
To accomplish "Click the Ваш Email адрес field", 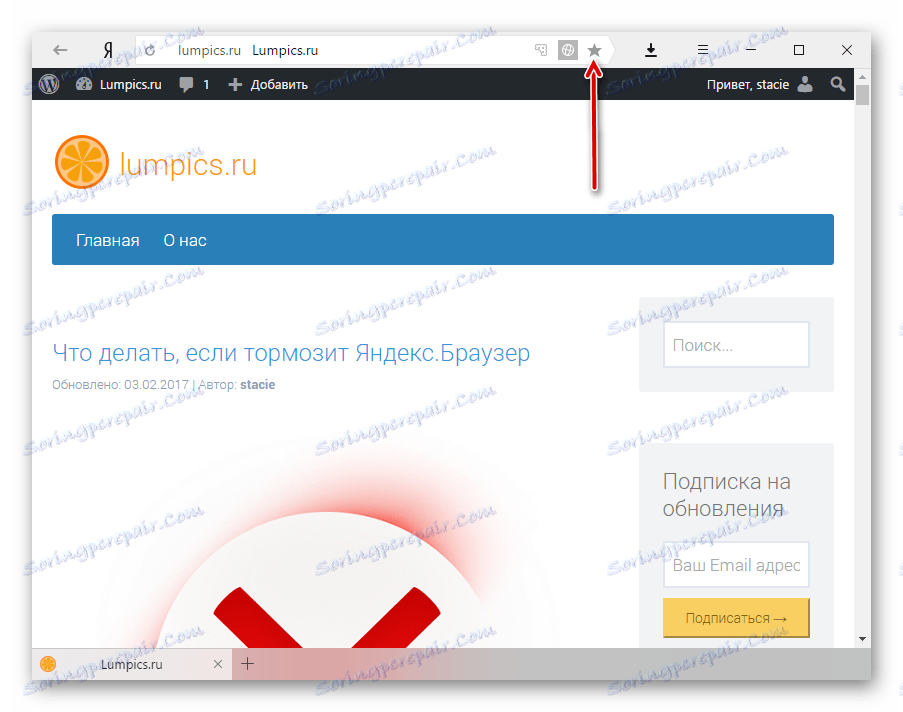I will (x=736, y=565).
